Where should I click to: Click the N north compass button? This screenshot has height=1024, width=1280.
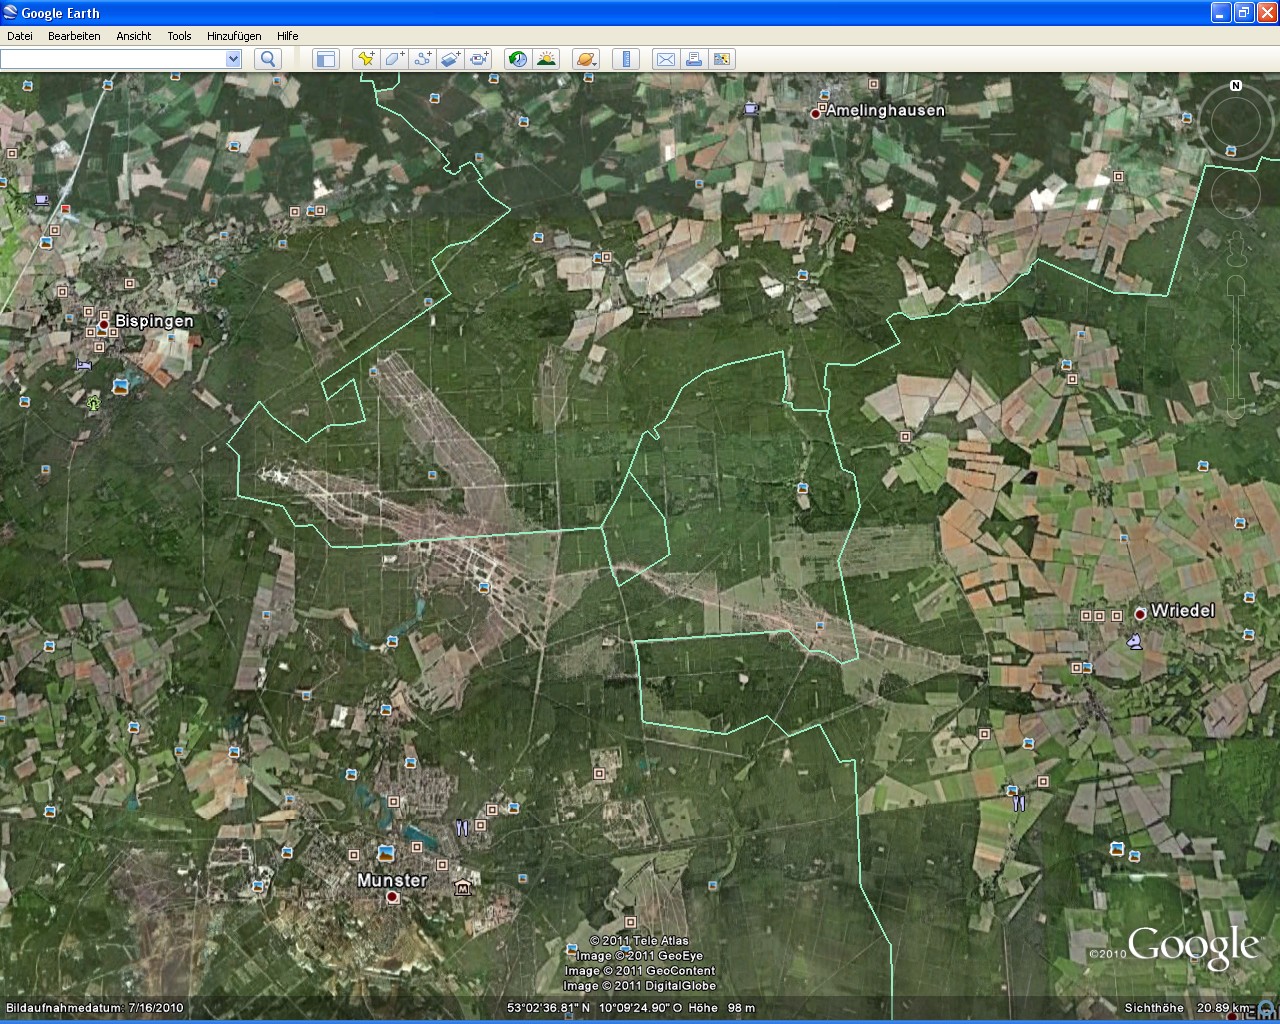1236,86
